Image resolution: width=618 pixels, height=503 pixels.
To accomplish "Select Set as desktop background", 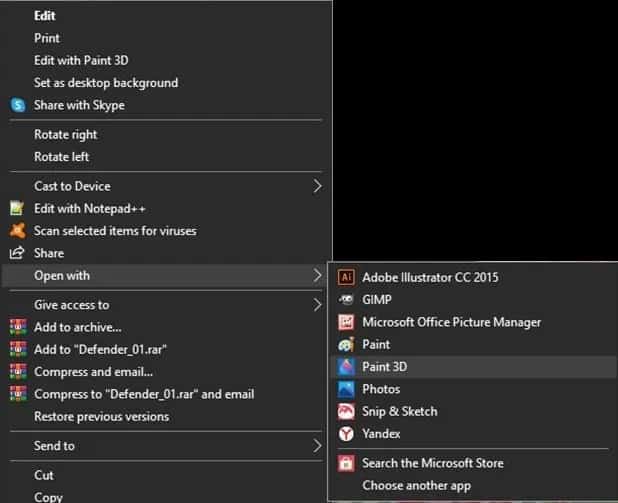I will pos(106,83).
